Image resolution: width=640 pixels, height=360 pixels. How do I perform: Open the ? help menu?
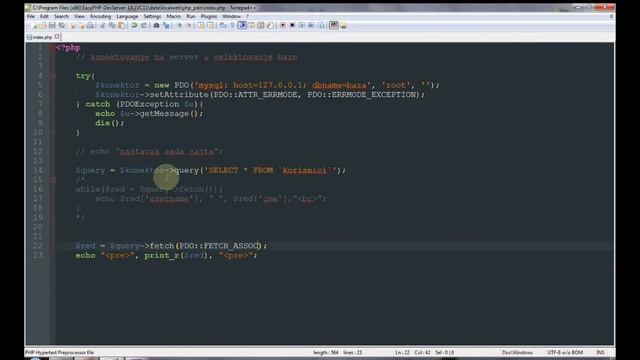247,16
